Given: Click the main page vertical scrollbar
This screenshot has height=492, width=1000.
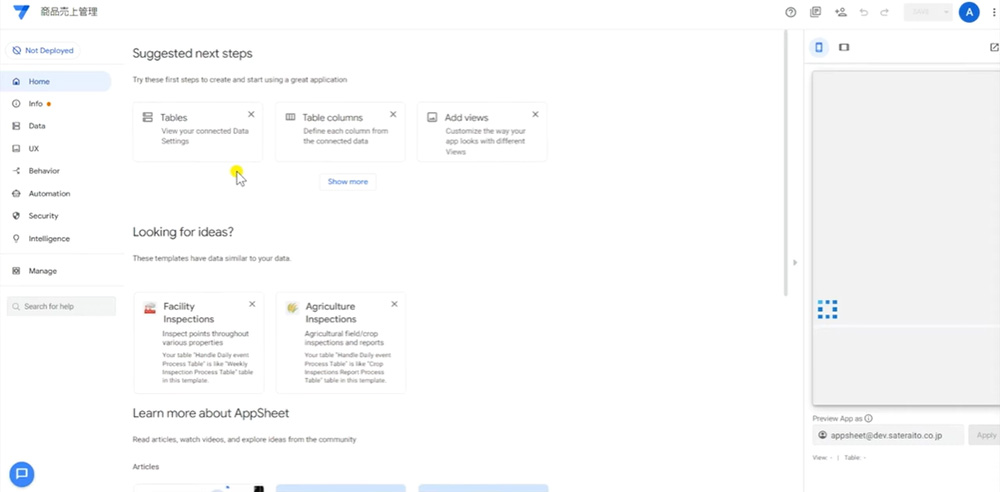Looking at the screenshot, I should click(786, 163).
